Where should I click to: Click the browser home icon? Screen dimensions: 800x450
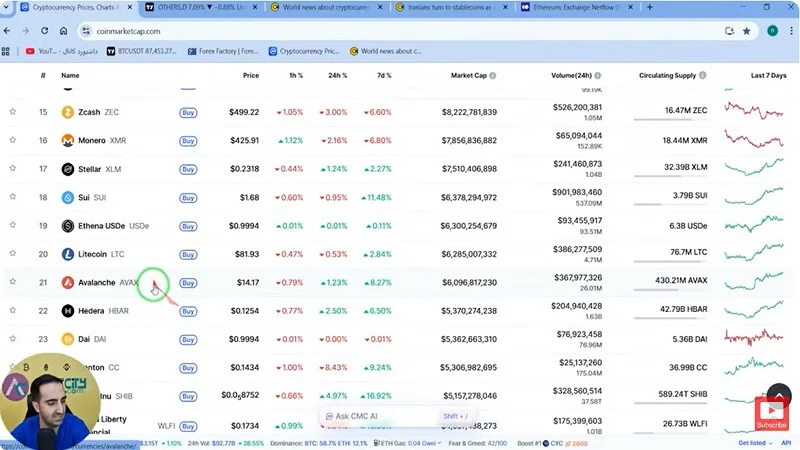pos(63,31)
